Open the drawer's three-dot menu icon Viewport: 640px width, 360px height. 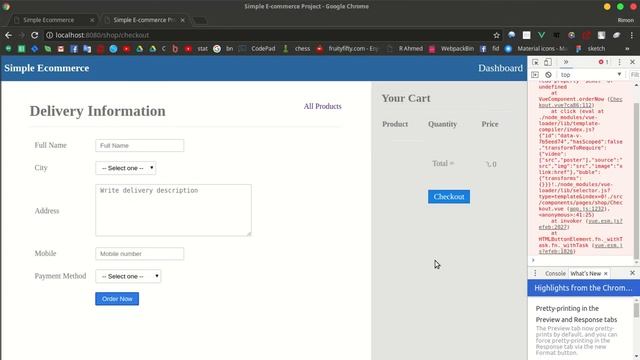click(x=535, y=273)
